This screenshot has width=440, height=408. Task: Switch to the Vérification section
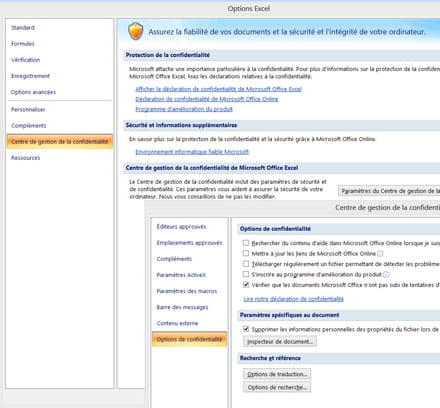click(25, 60)
